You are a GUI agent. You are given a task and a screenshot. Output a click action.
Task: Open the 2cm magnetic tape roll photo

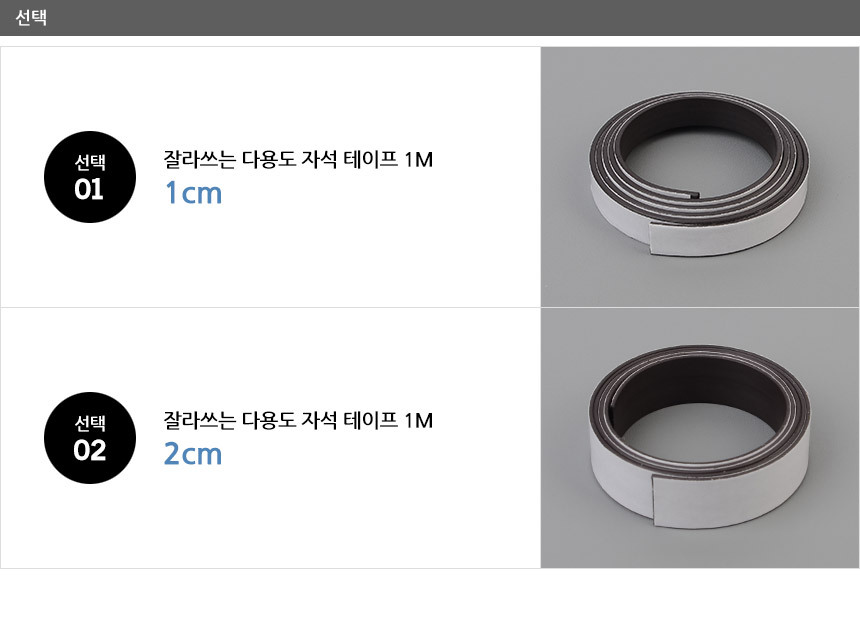click(700, 438)
